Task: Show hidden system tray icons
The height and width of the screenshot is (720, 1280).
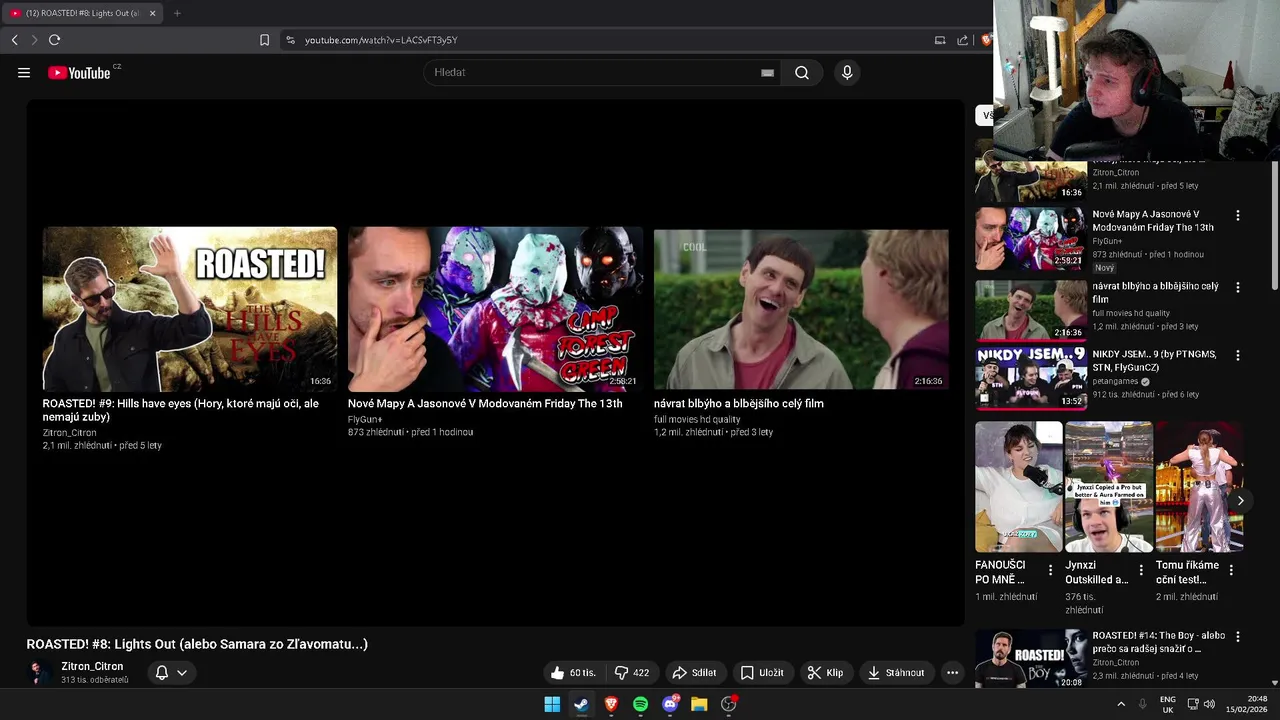Action: (x=1121, y=704)
